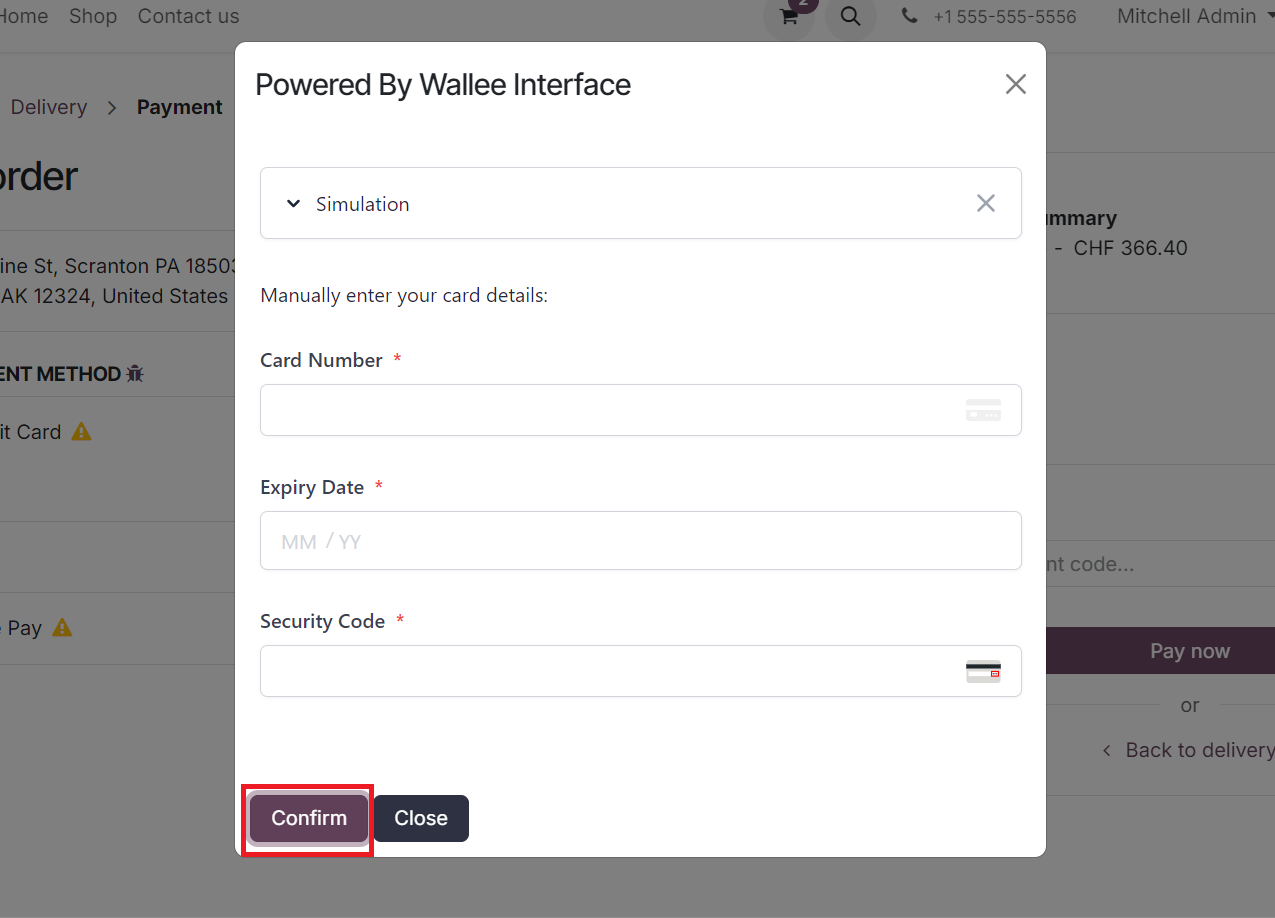Open the Shop menu item
1275x918 pixels.
pyautogui.click(x=92, y=16)
